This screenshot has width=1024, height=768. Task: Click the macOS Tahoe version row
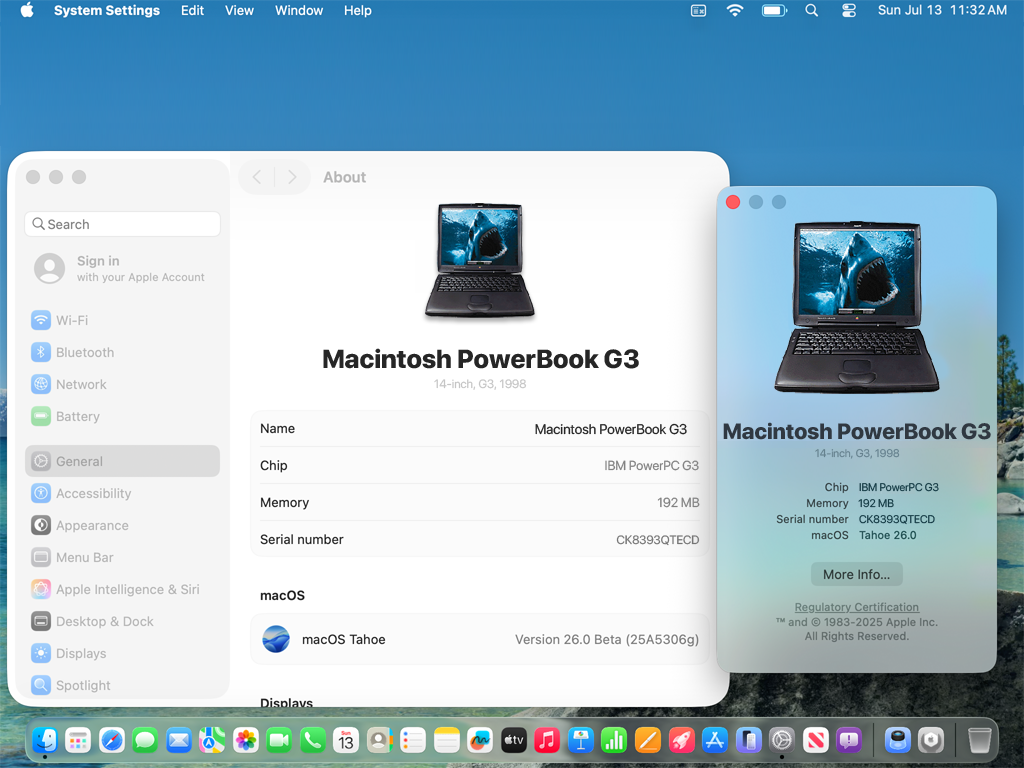click(480, 639)
